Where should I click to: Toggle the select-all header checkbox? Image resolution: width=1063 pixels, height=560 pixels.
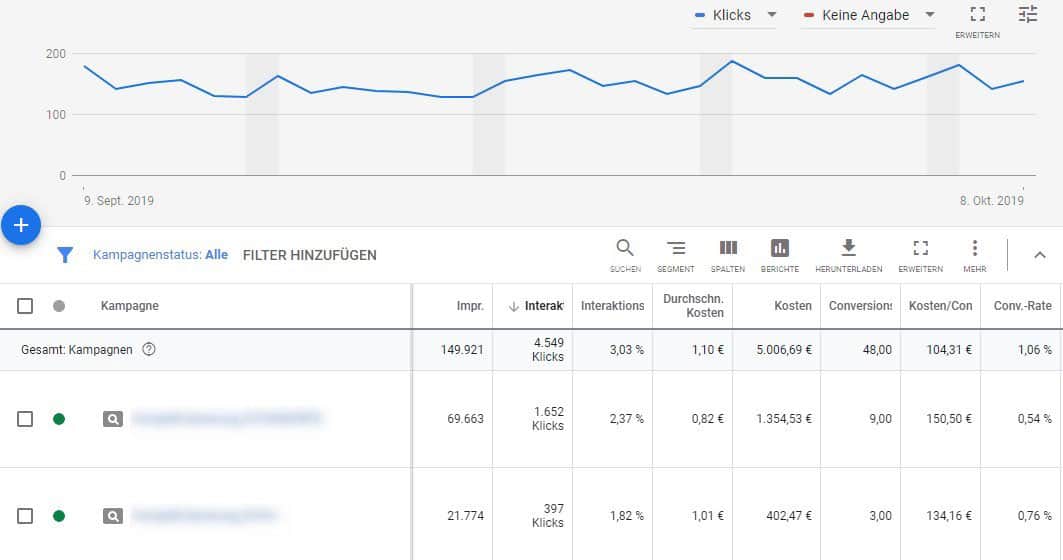(25, 306)
